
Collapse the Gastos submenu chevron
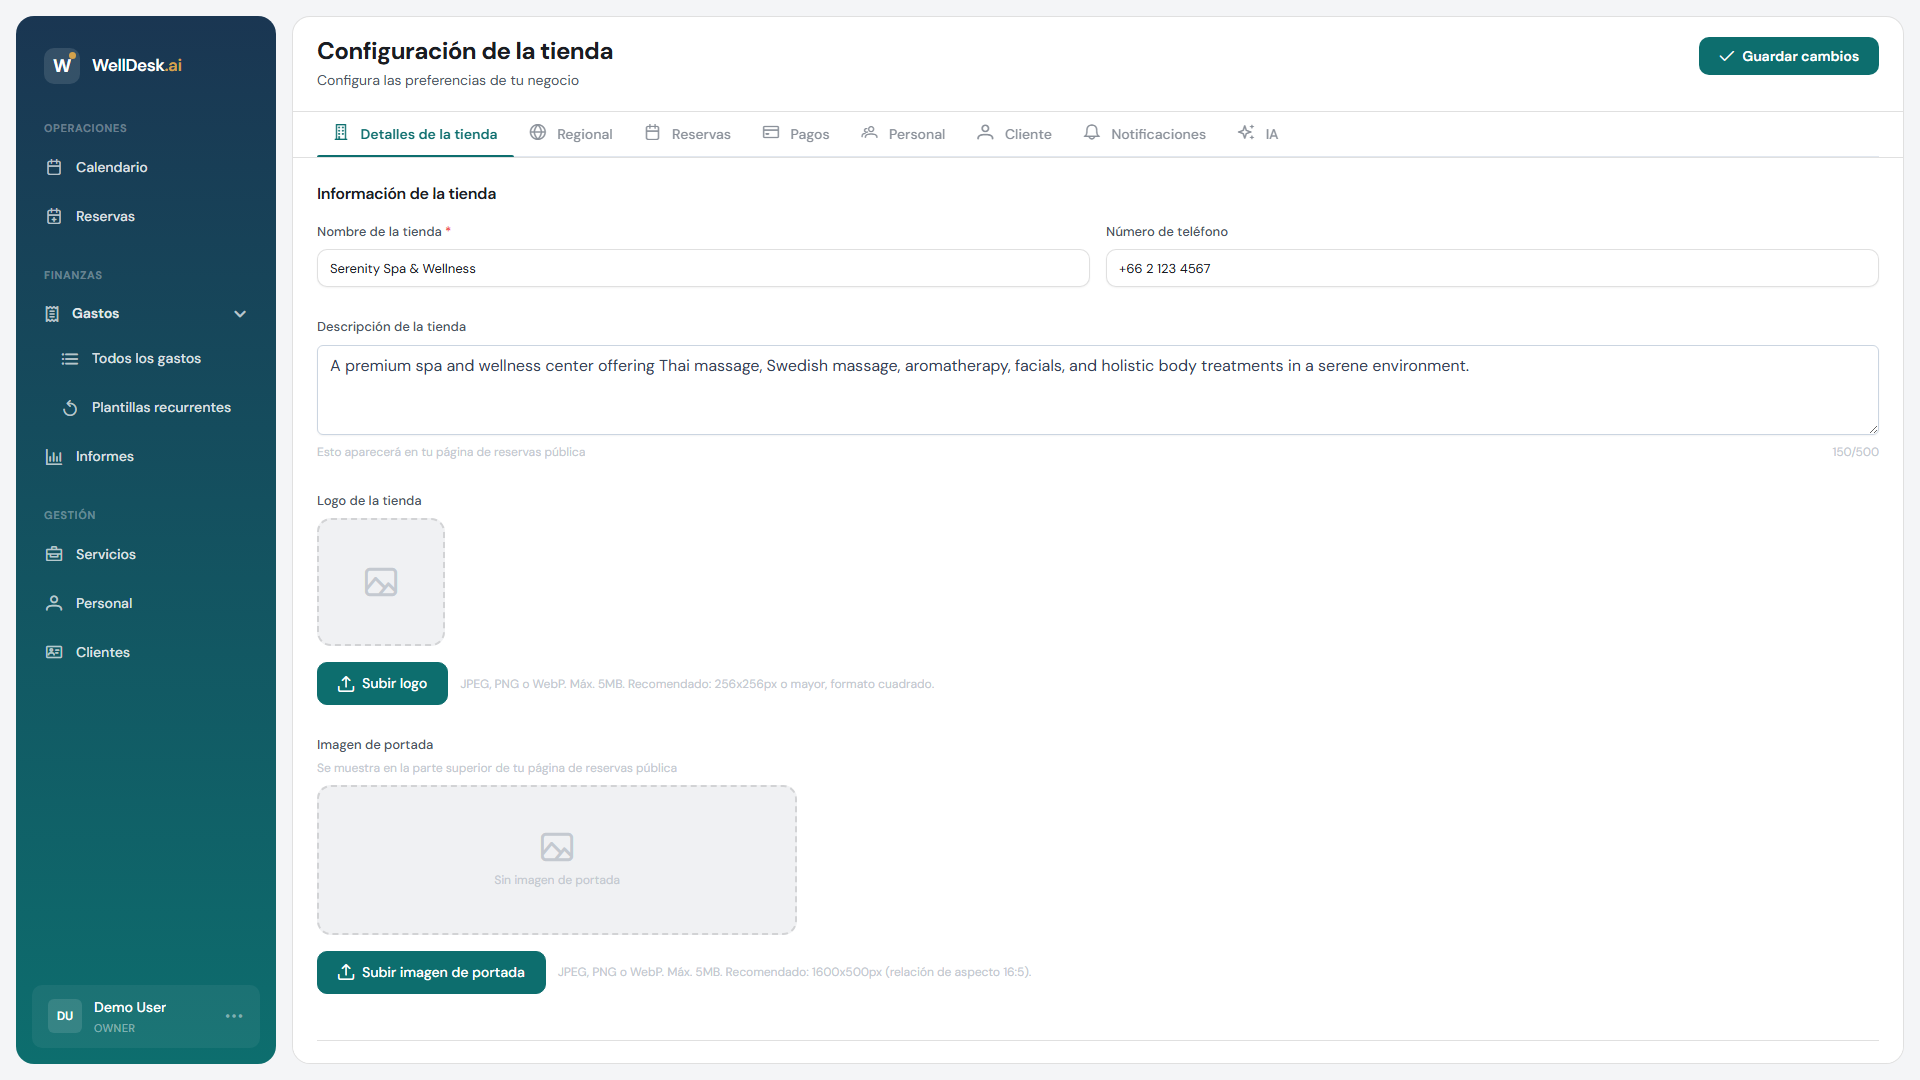coord(240,313)
